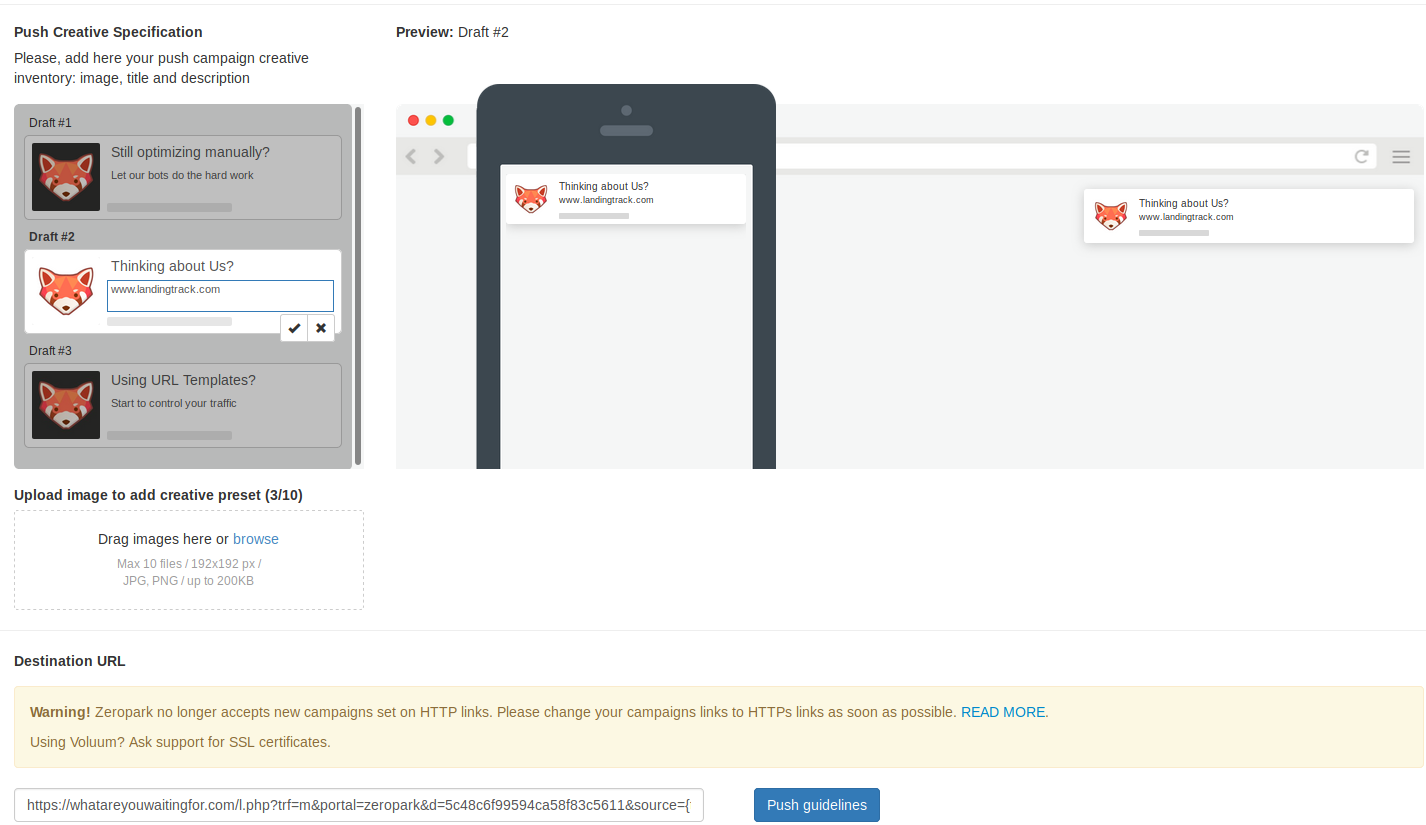The width and height of the screenshot is (1426, 825).
Task: Click title 'Still optimizing manually?'
Action: coord(190,152)
